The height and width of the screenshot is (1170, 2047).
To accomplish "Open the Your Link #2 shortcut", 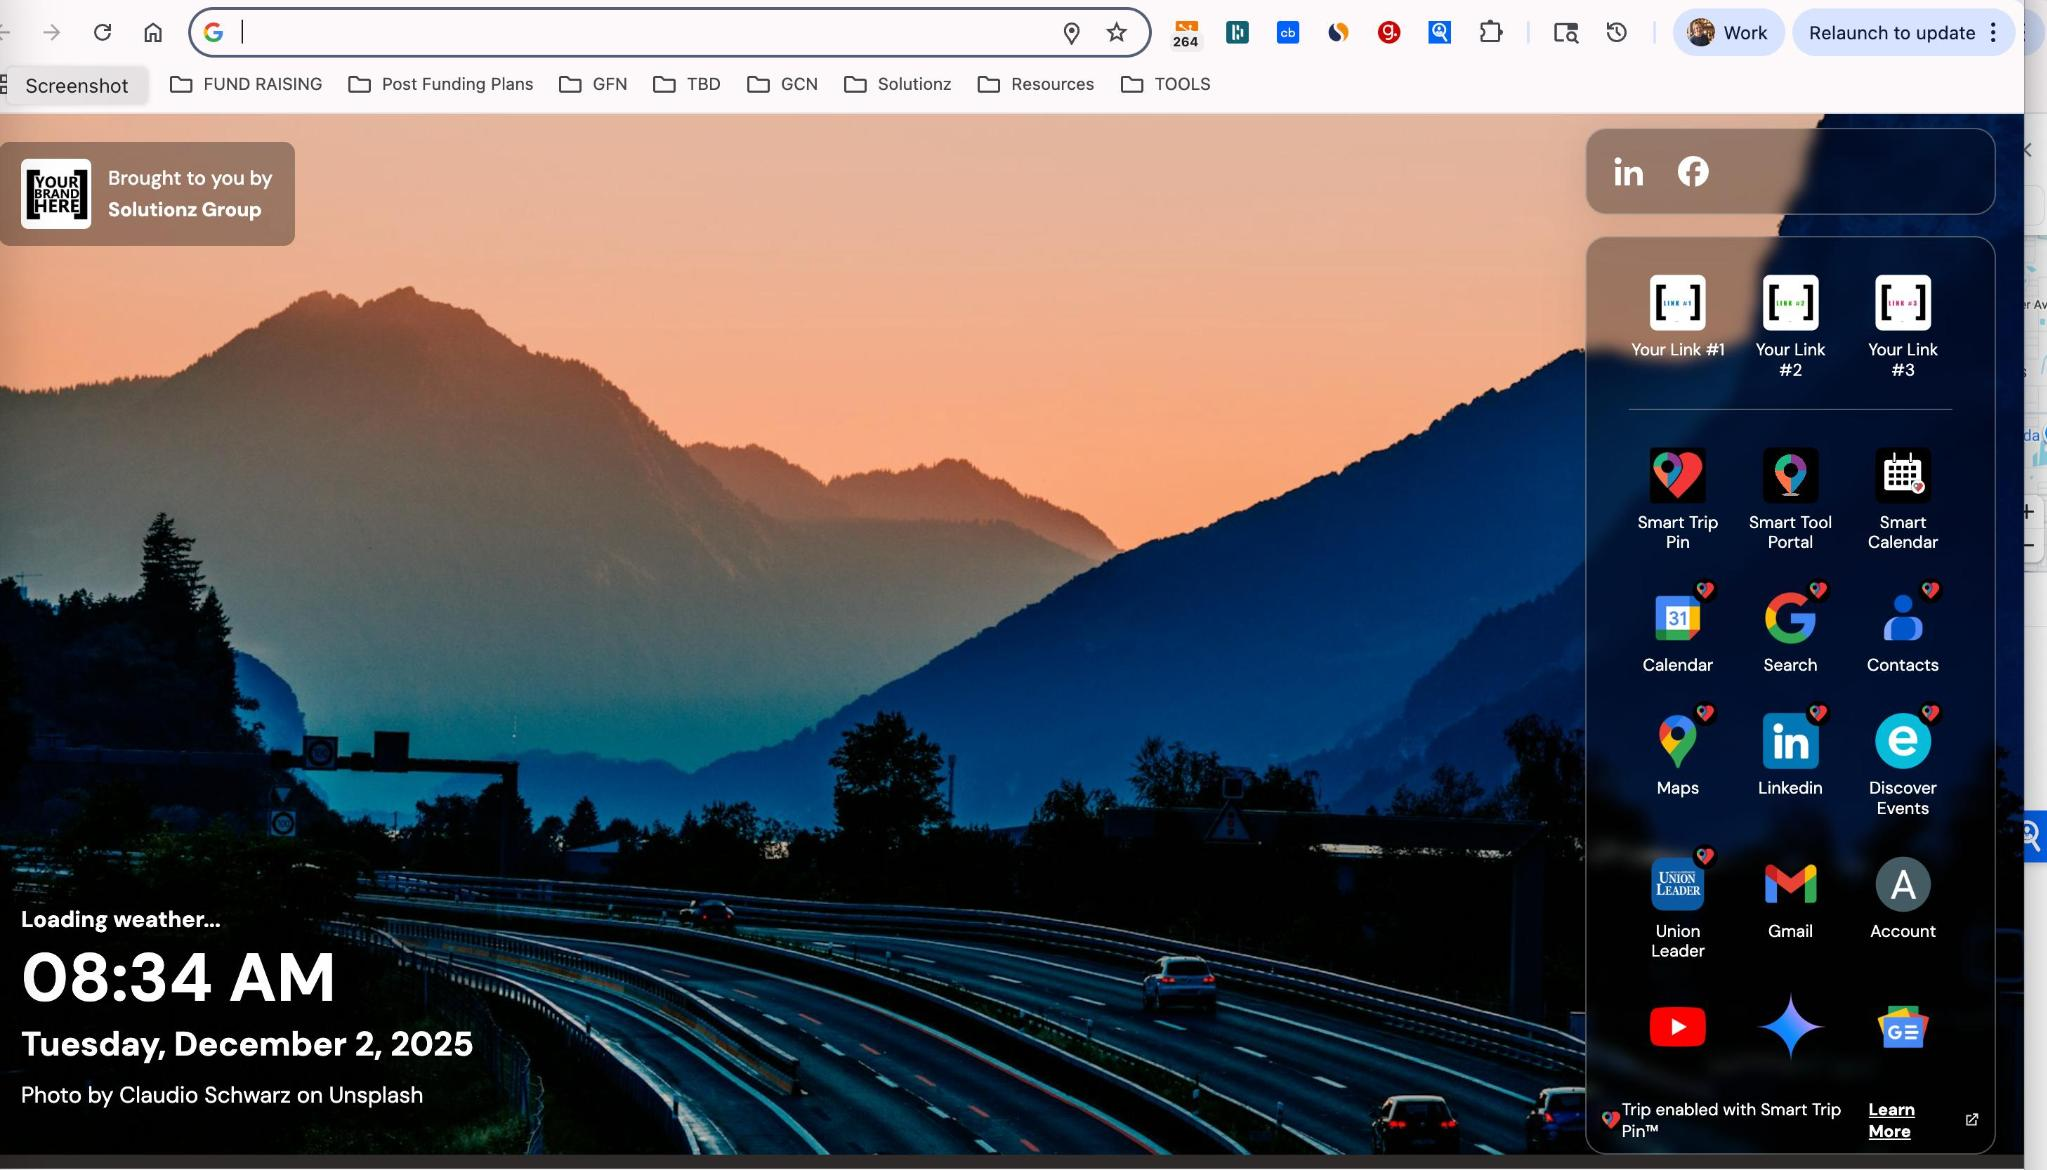I will (1789, 303).
